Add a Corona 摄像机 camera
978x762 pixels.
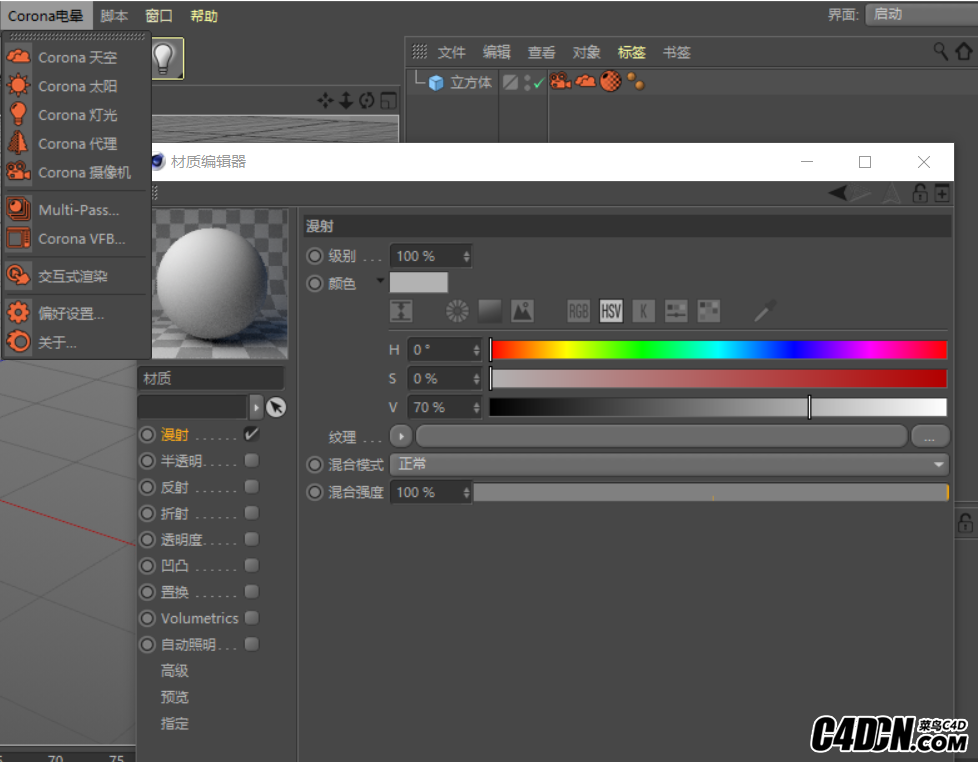[x=77, y=172]
